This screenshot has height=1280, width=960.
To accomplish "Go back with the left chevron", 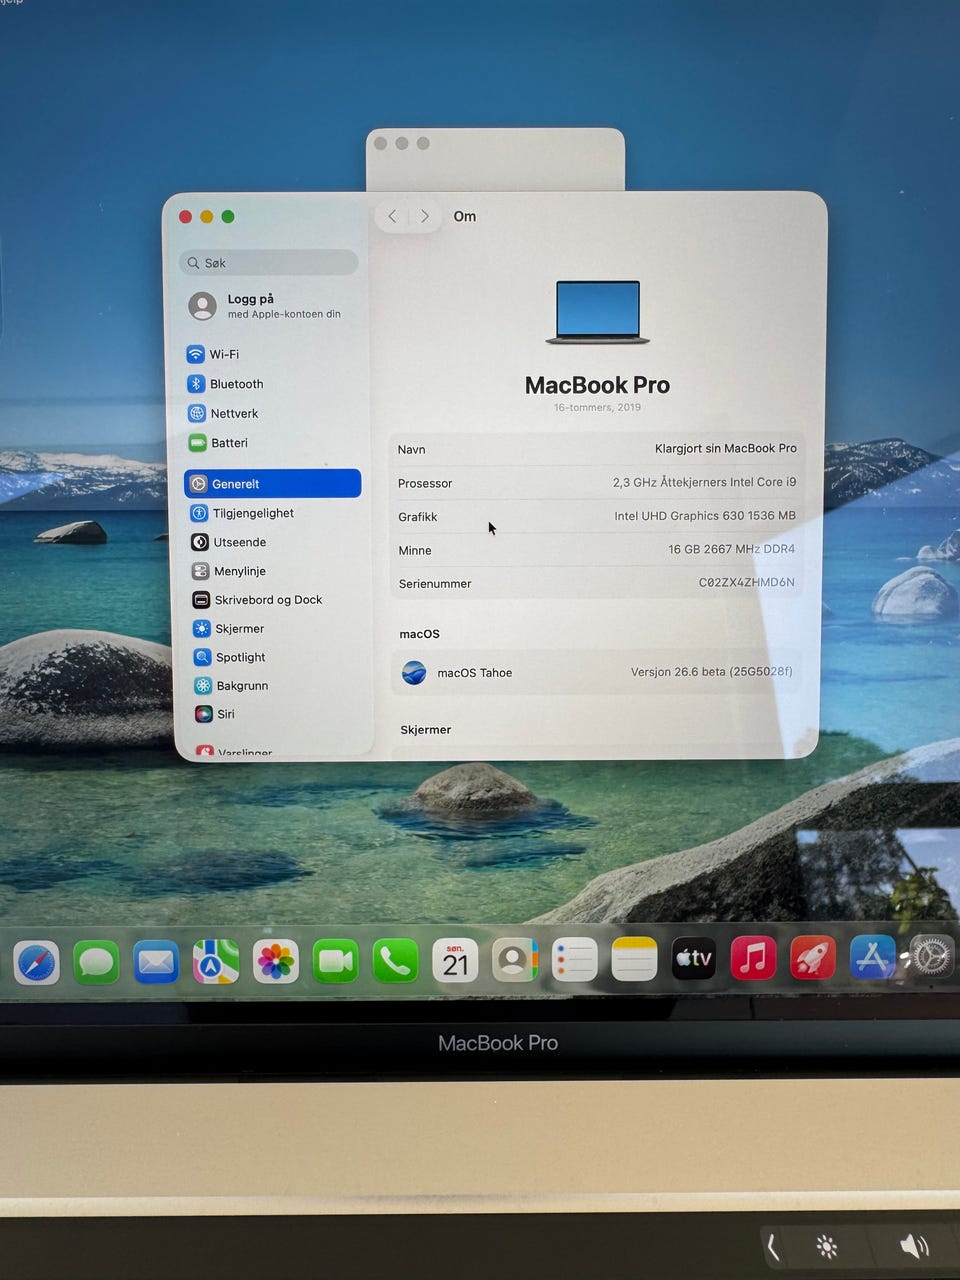I will [x=392, y=216].
